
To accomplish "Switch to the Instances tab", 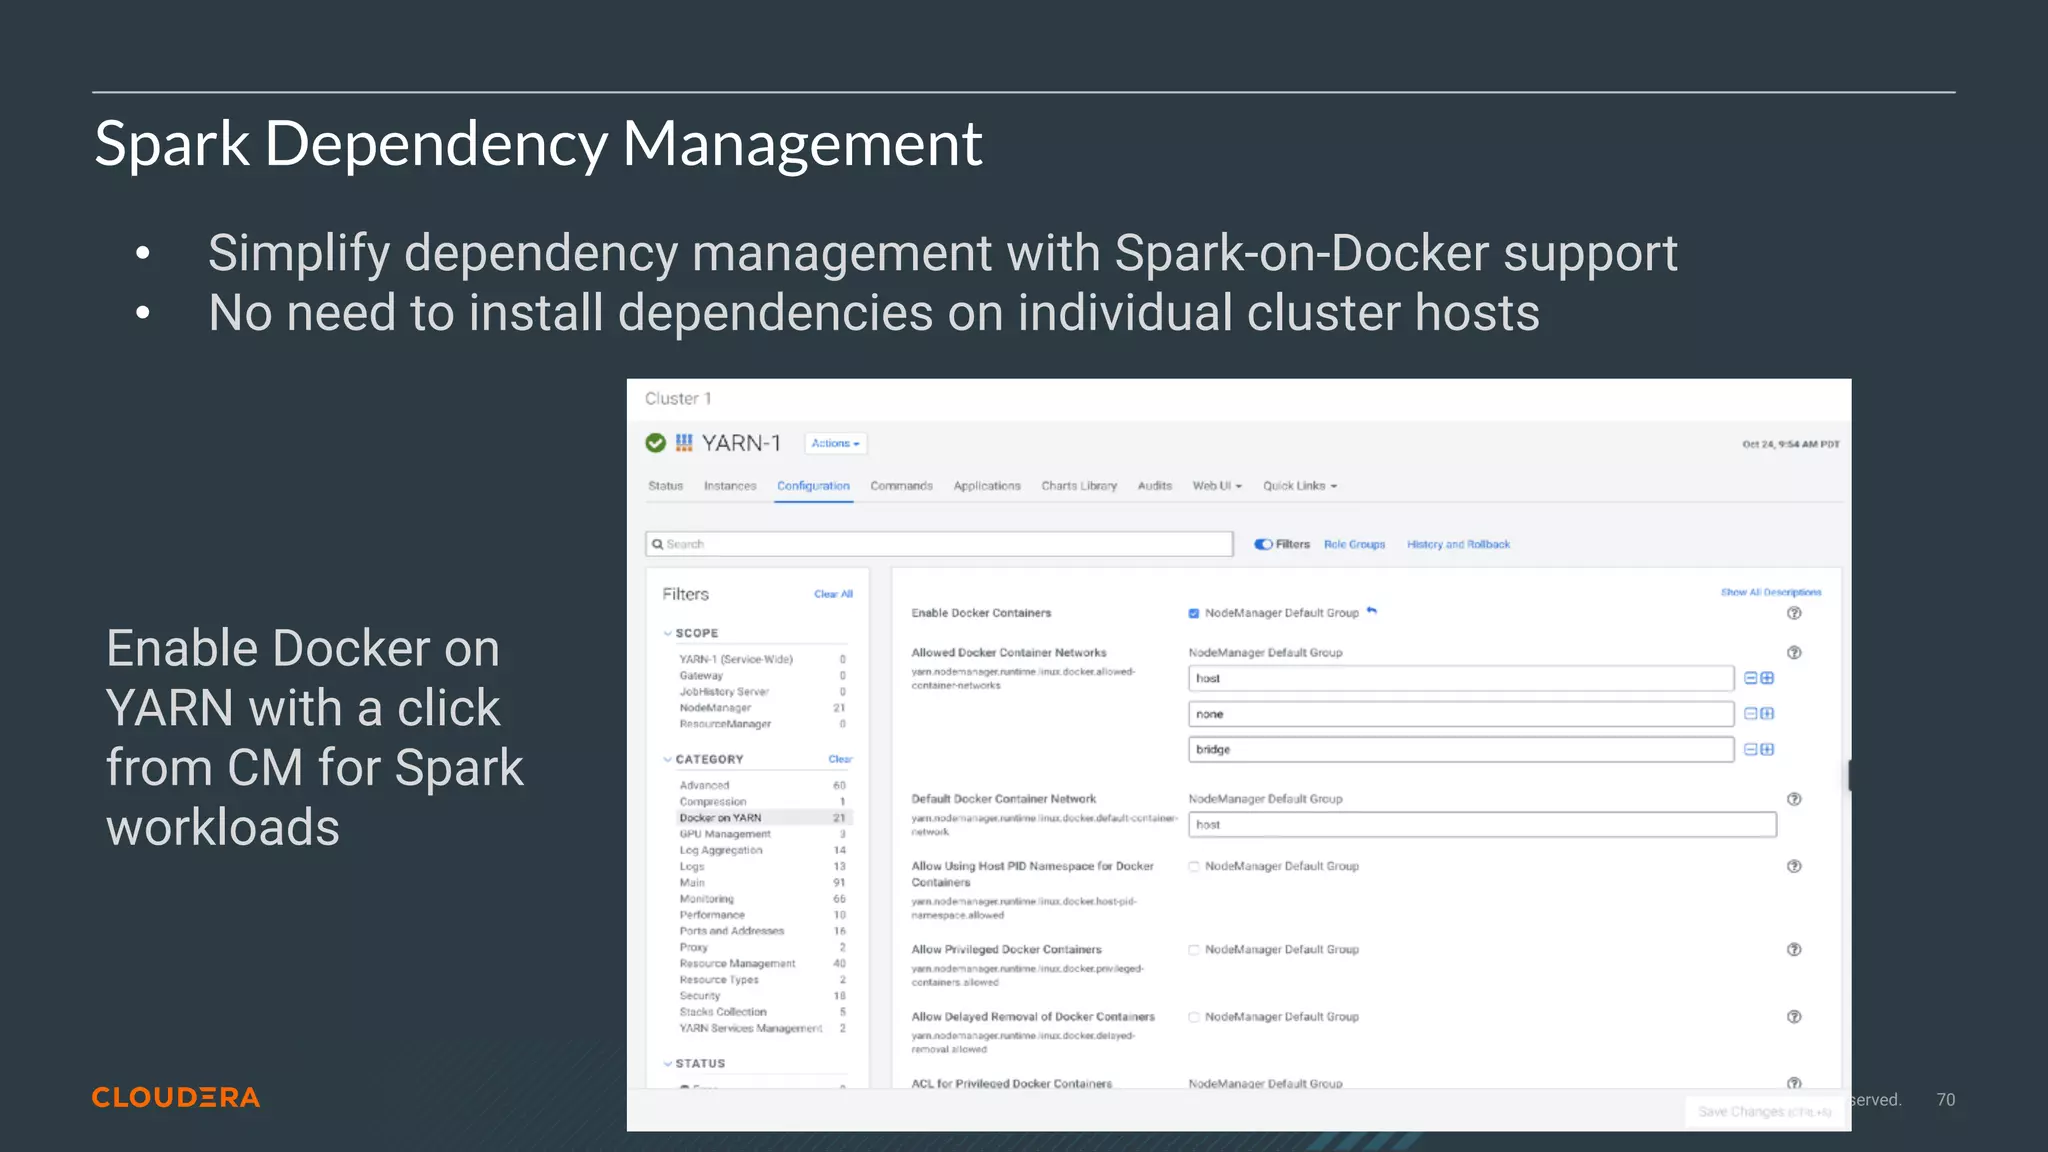I will 730,486.
